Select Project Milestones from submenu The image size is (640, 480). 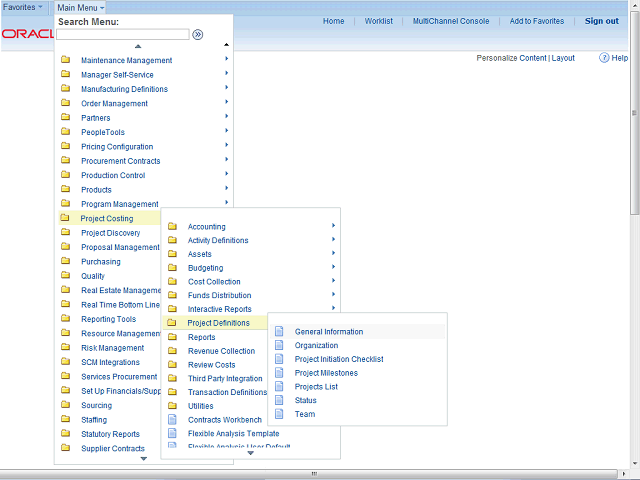tap(326, 373)
